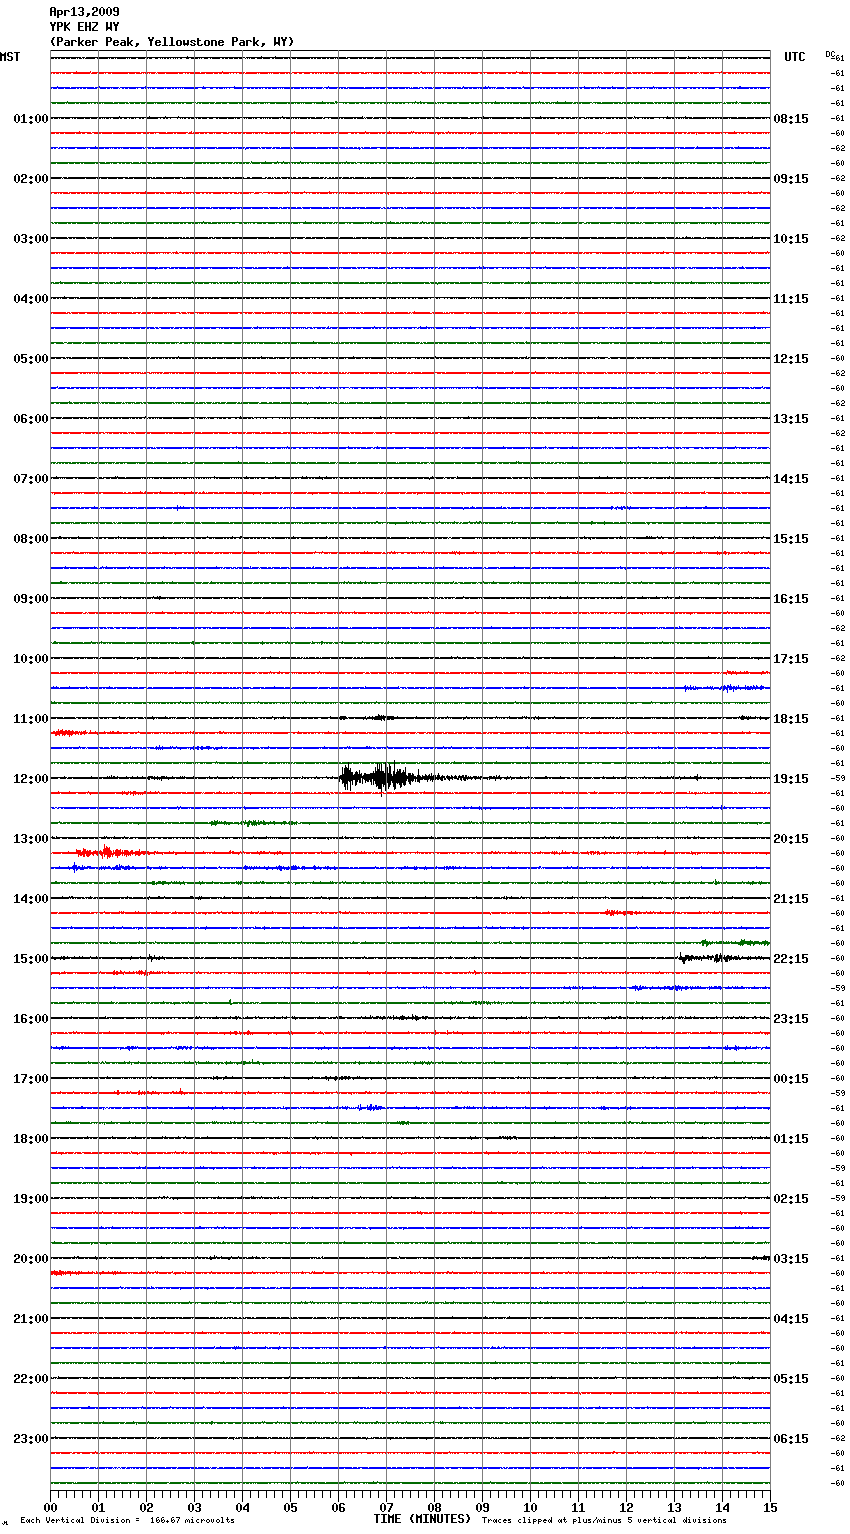Screen dimensions: 850x1534
Task: Select the station code YPK EHZ WY
Action: [84, 27]
